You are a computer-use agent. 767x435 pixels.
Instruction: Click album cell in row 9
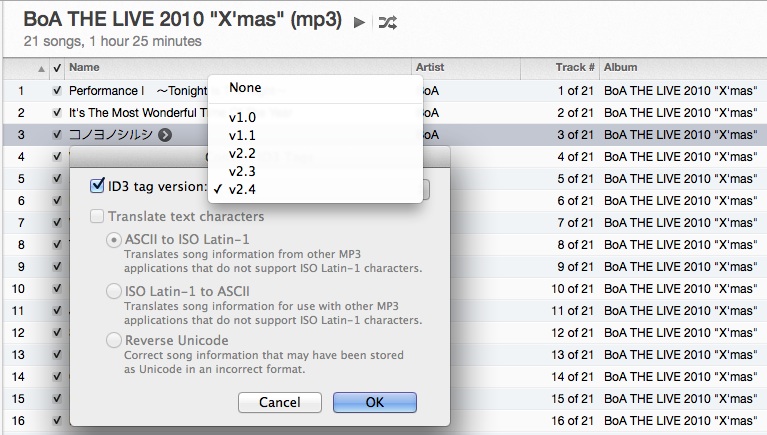tap(680, 267)
